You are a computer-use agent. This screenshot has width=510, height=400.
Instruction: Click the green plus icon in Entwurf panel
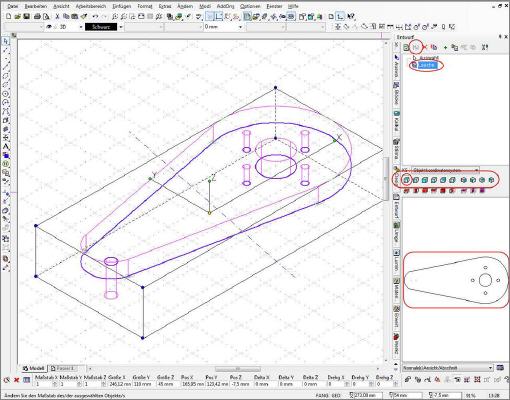[445, 48]
